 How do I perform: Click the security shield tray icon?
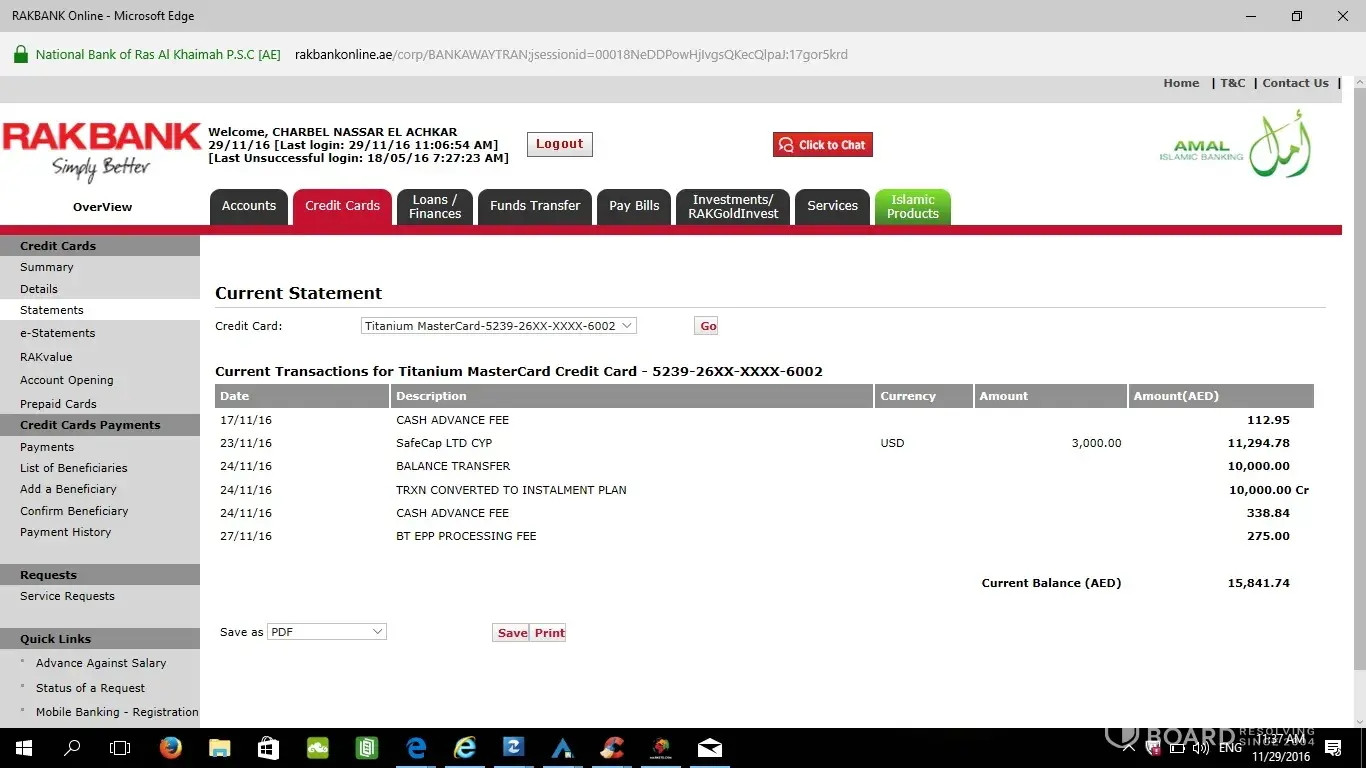[x=1153, y=747]
